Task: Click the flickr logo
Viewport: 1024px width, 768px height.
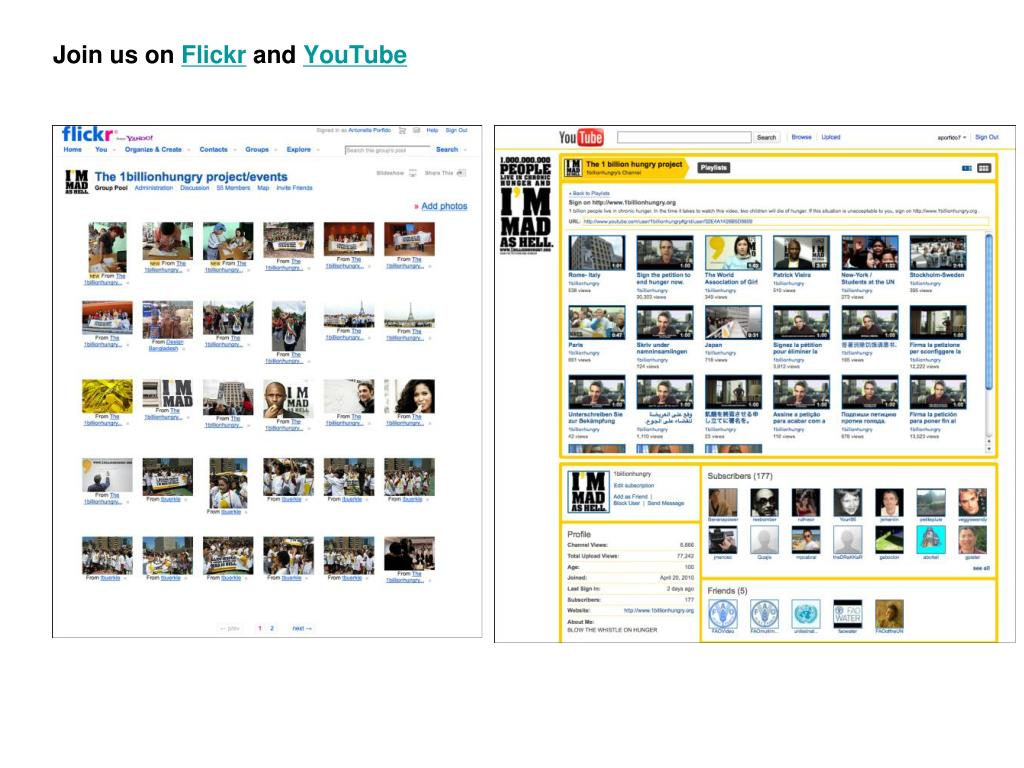Action: click(x=88, y=134)
